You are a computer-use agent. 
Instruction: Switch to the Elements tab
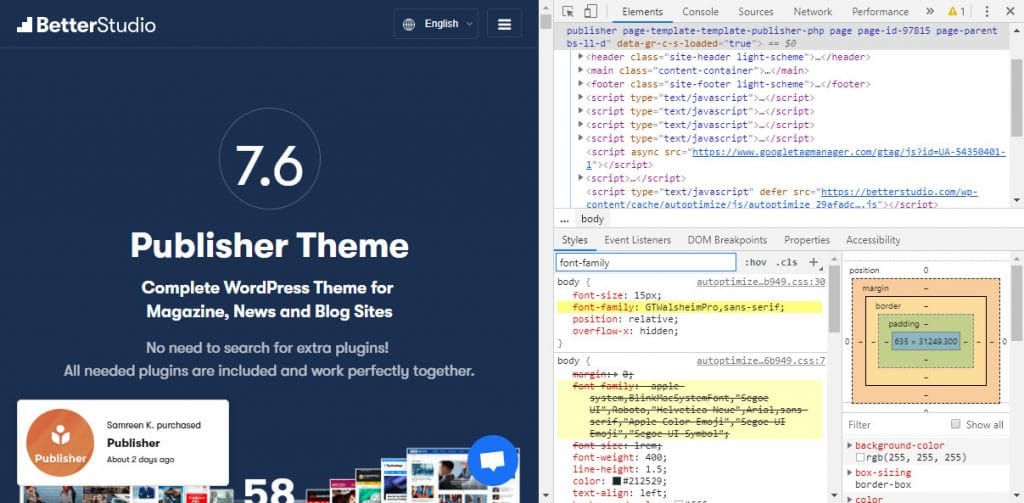[x=642, y=11]
